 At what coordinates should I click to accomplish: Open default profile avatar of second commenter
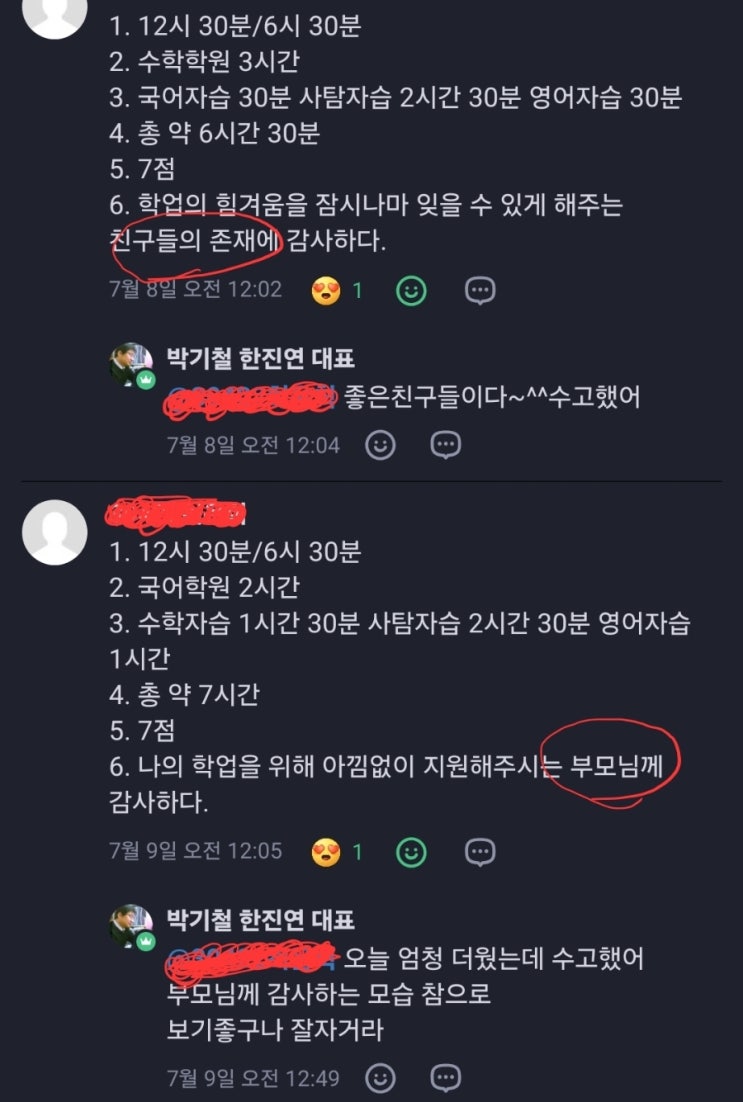55,532
